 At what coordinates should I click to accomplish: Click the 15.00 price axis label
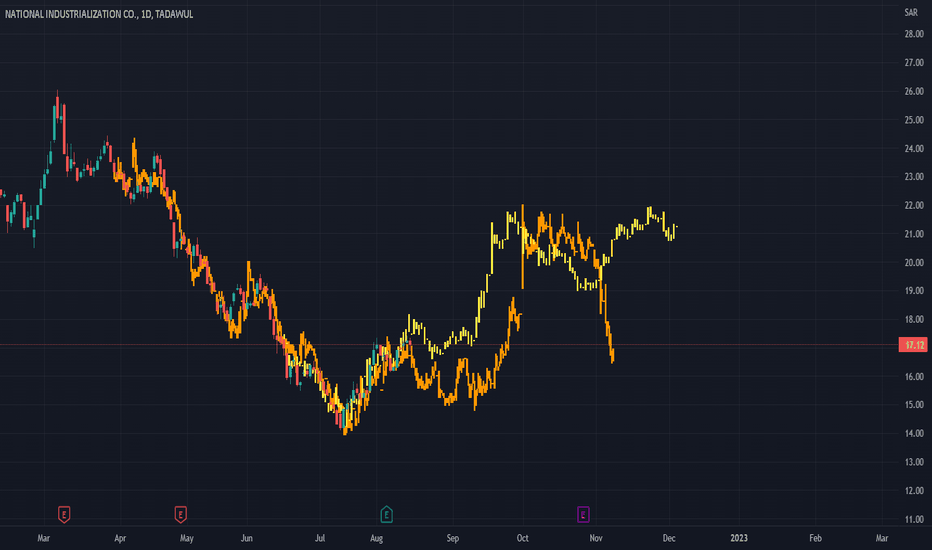tap(914, 405)
